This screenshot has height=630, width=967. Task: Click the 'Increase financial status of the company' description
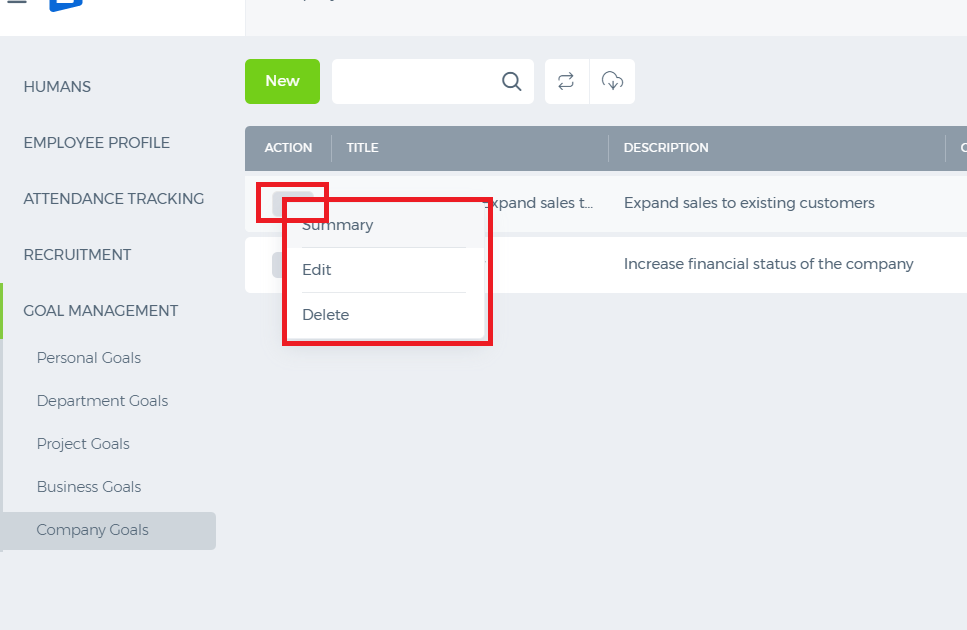(x=768, y=264)
